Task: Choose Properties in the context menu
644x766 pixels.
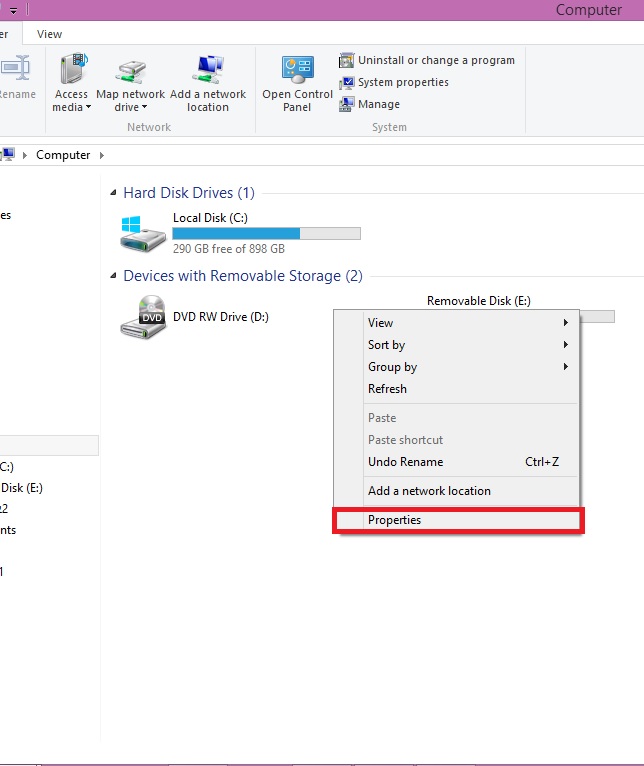Action: (457, 520)
